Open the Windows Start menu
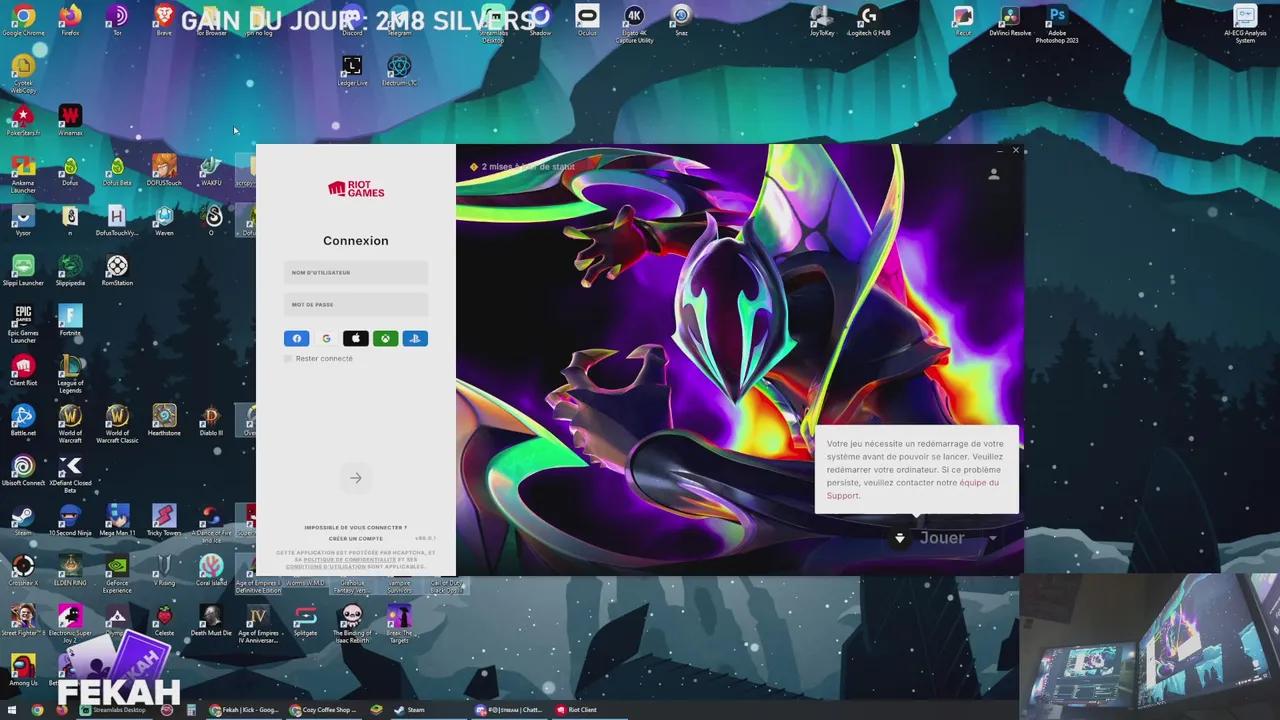 coord(13,710)
